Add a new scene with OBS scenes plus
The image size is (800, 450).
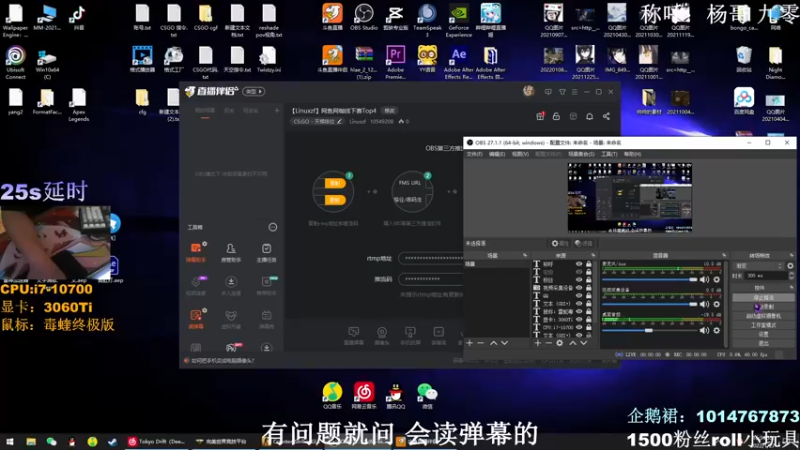(x=470, y=343)
